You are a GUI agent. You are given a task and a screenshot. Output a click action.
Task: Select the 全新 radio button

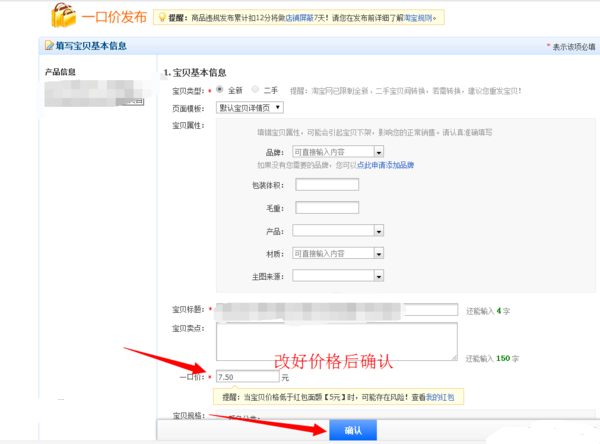click(220, 89)
